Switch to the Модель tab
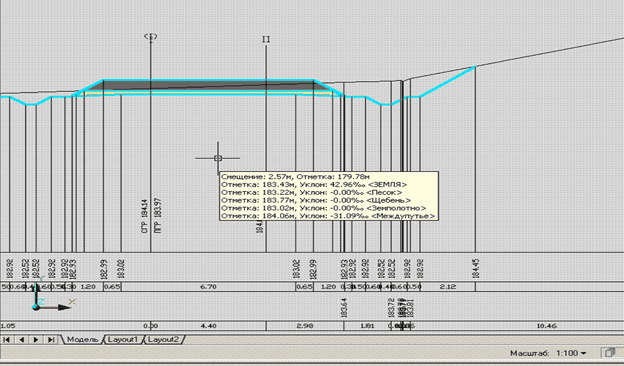 coord(82,340)
